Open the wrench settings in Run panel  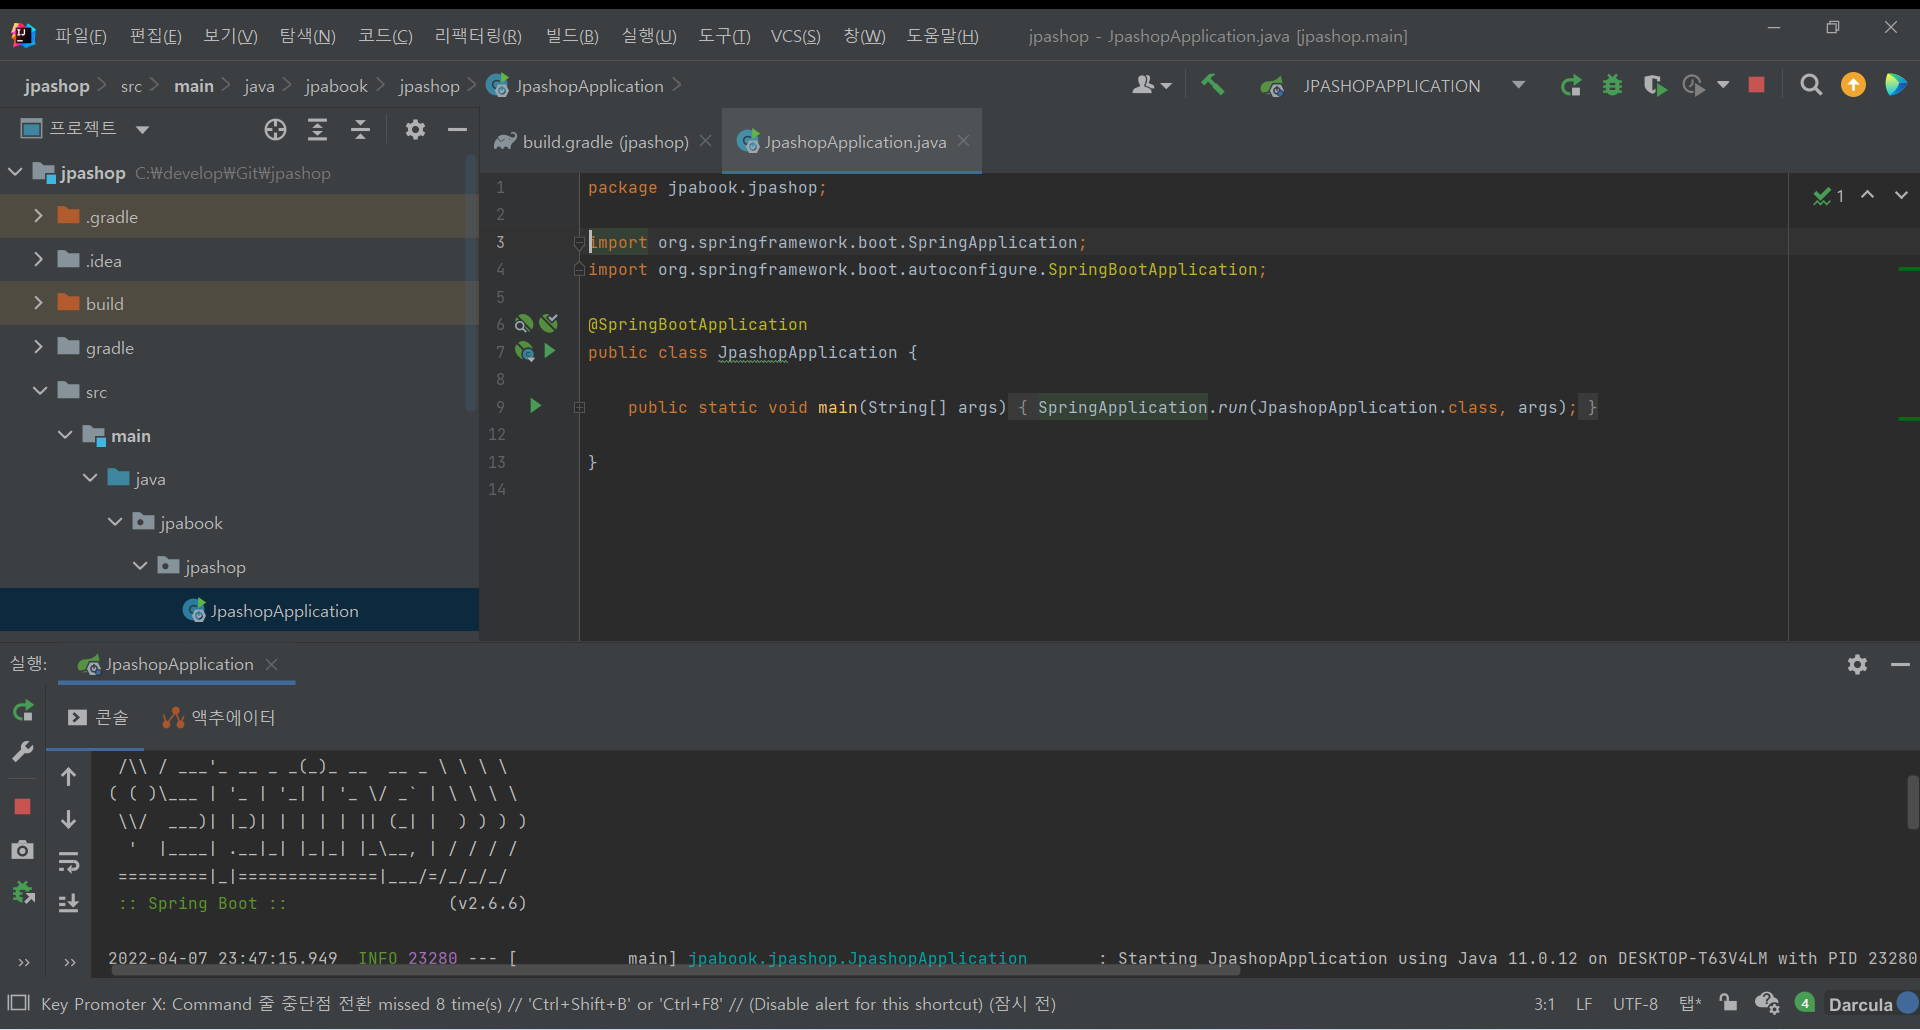[23, 751]
